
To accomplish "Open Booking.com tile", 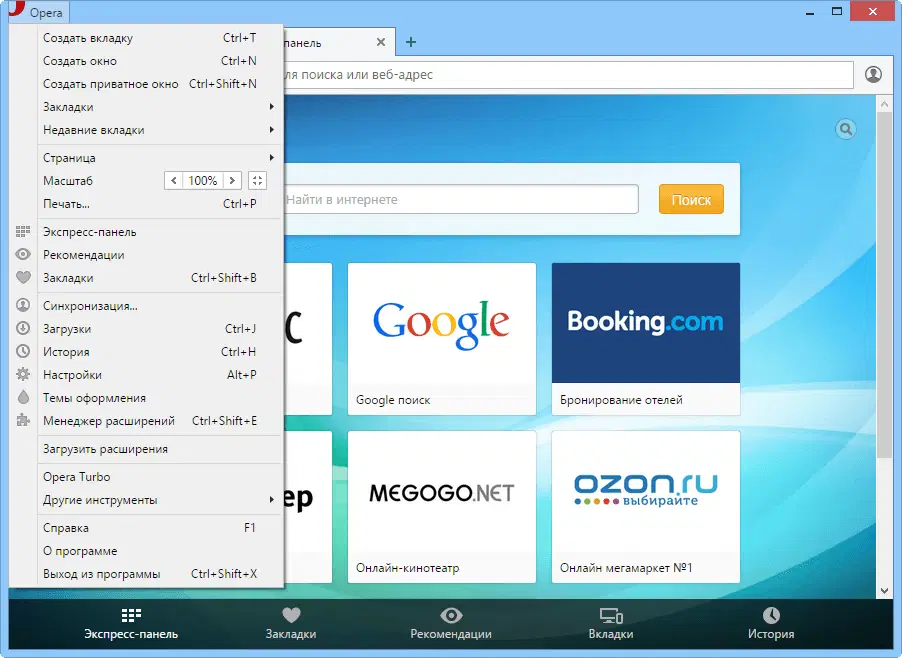I will coord(645,339).
